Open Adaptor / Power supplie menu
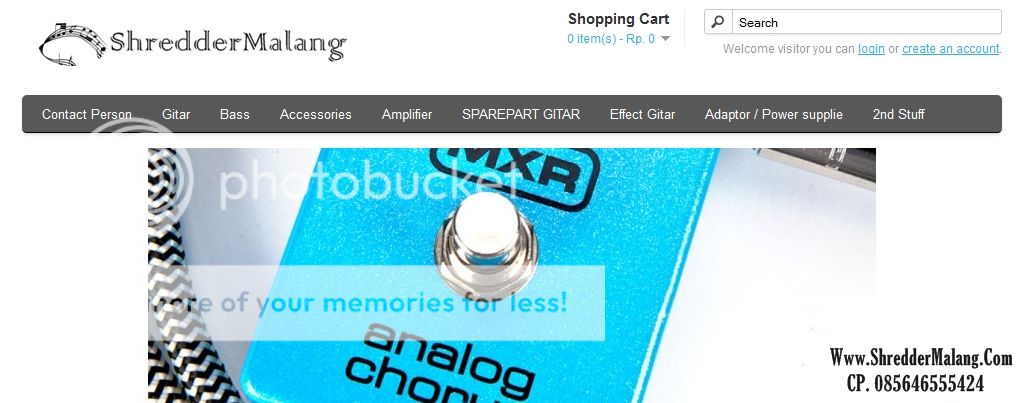This screenshot has width=1023, height=403. point(774,114)
